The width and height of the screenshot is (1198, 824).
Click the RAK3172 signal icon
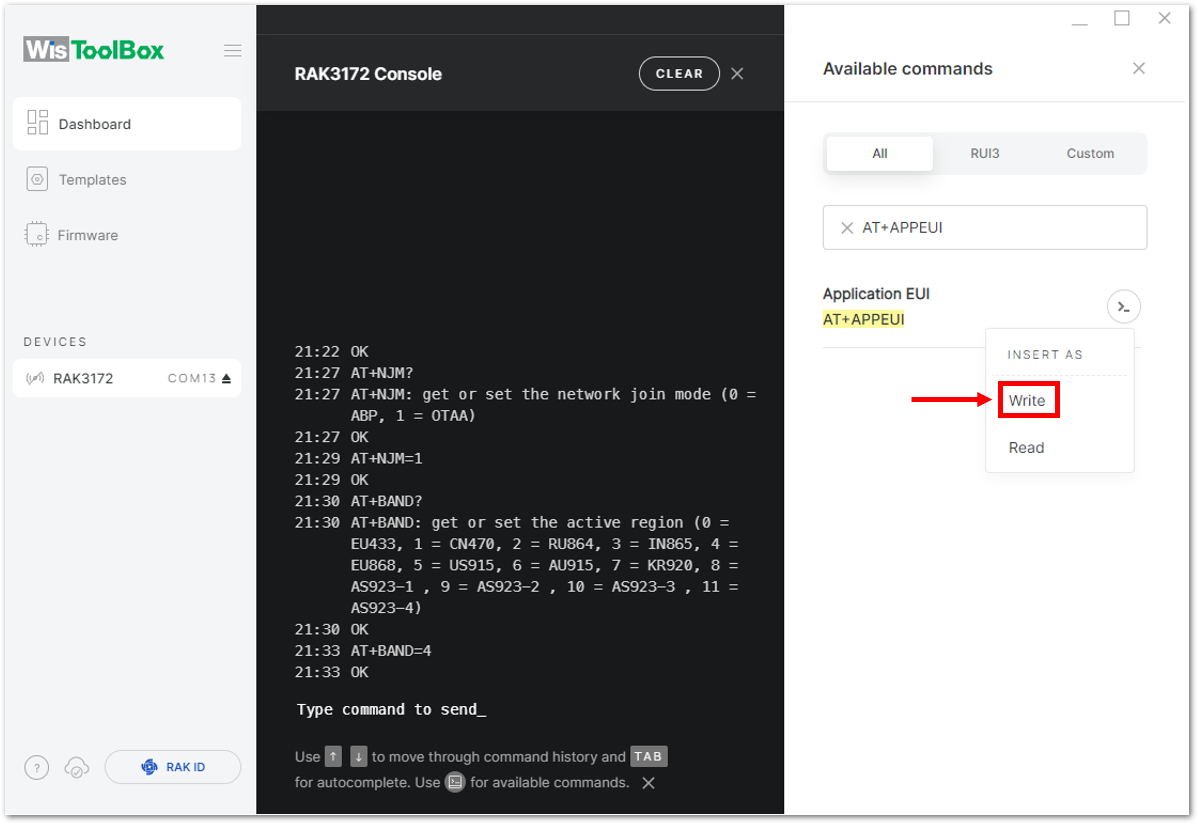(35, 378)
